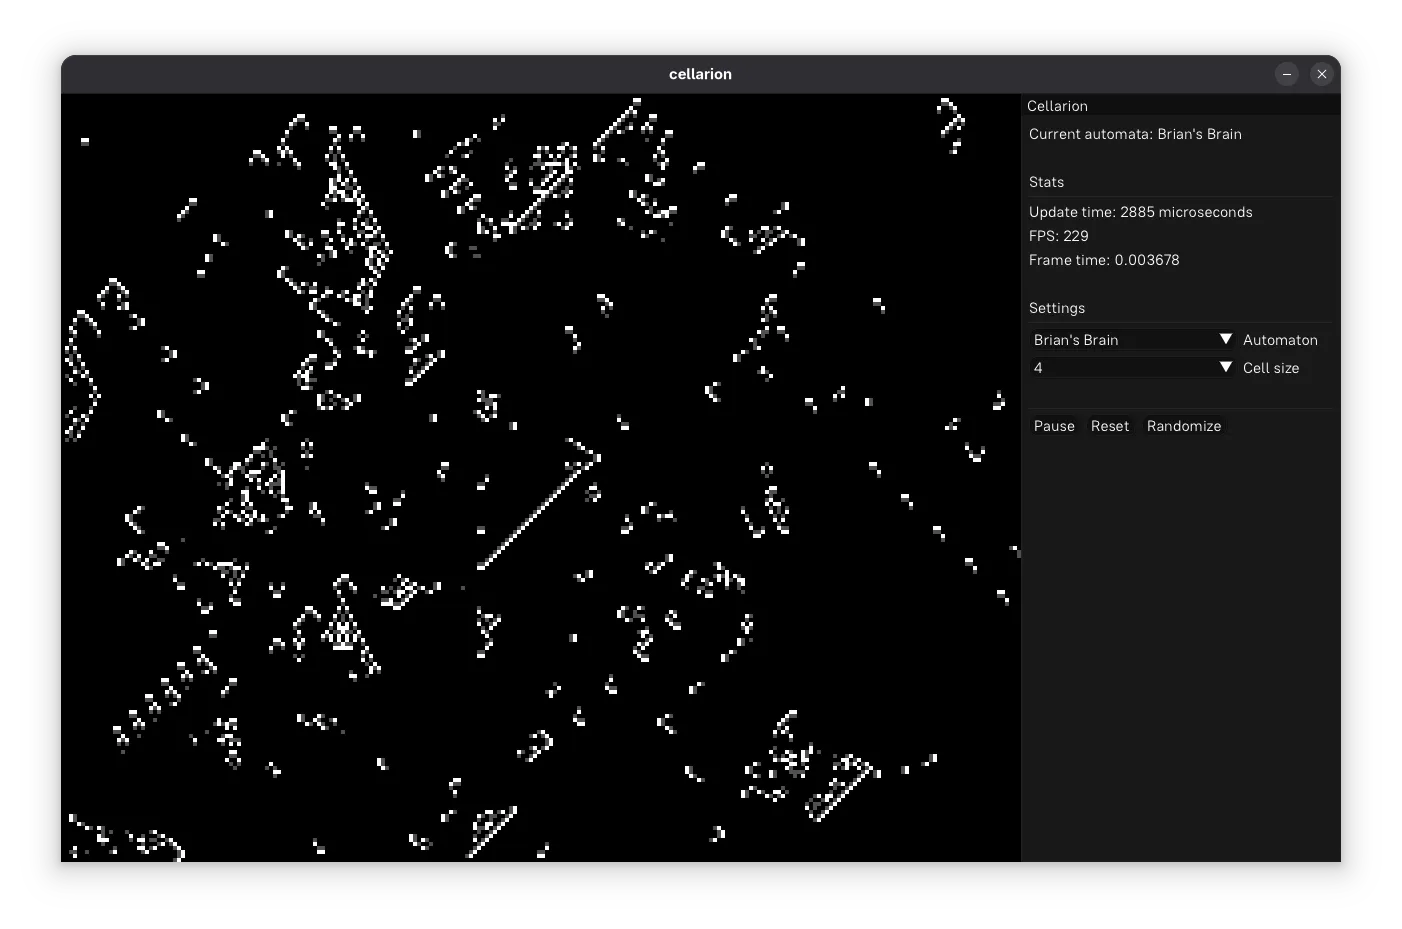Image resolution: width=1402 pixels, height=929 pixels.
Task: Pause the automaton simulation
Action: 1054,426
